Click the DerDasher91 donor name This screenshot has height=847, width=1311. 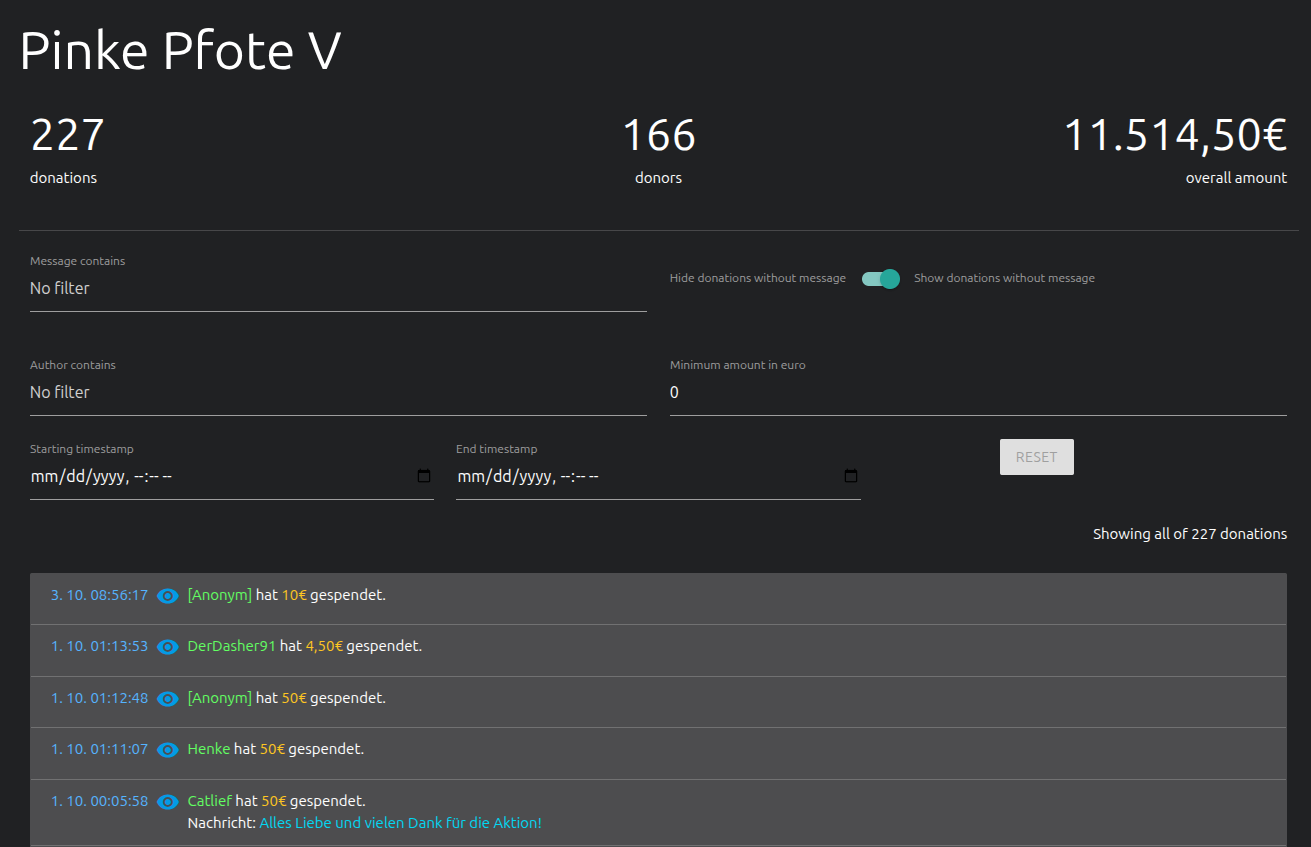(231, 646)
